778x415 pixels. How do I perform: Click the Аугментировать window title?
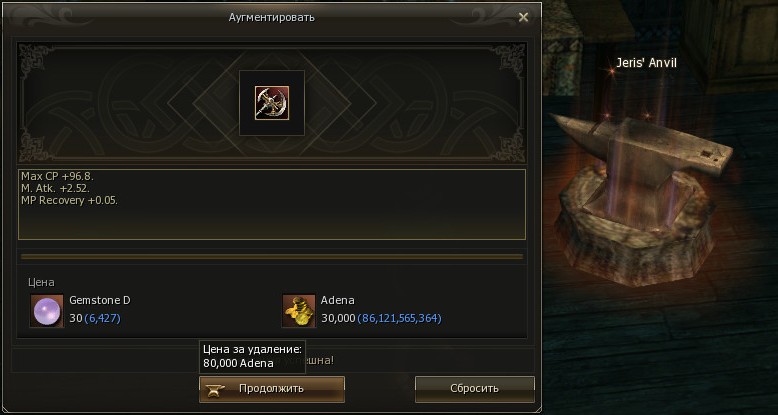pyautogui.click(x=271, y=17)
